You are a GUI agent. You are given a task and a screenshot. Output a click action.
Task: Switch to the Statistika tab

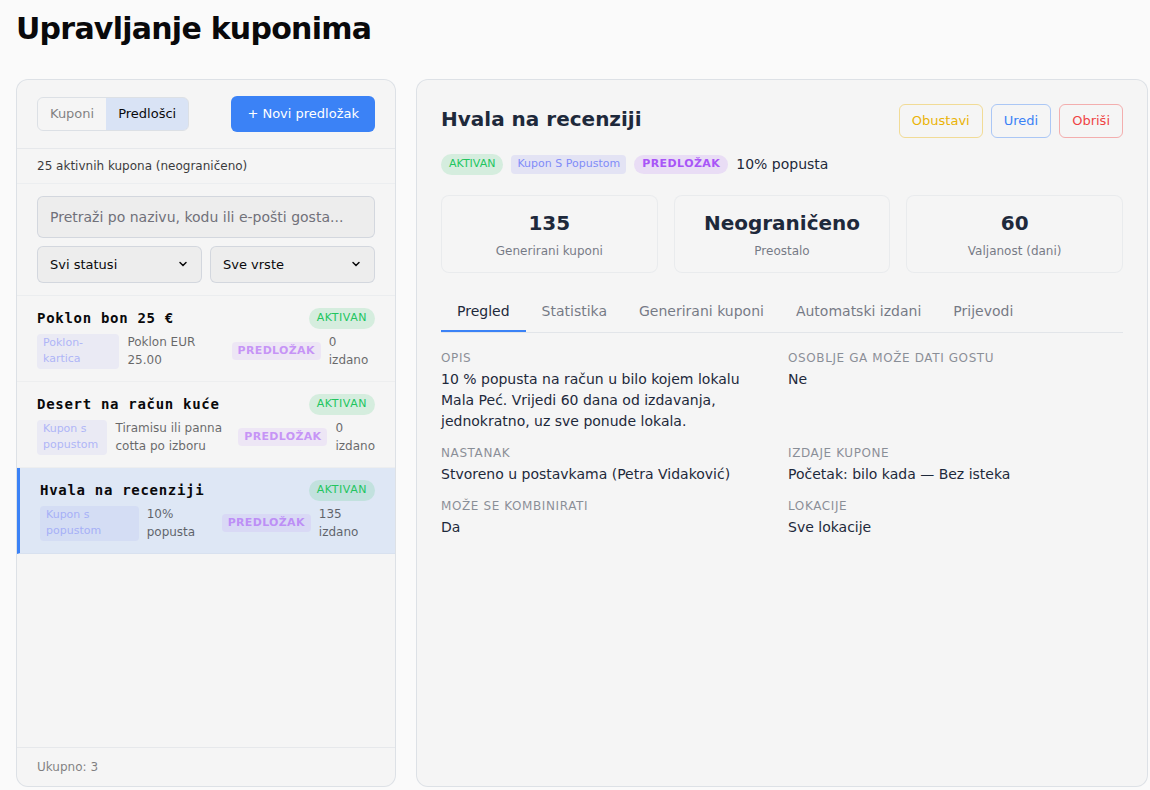click(x=574, y=311)
